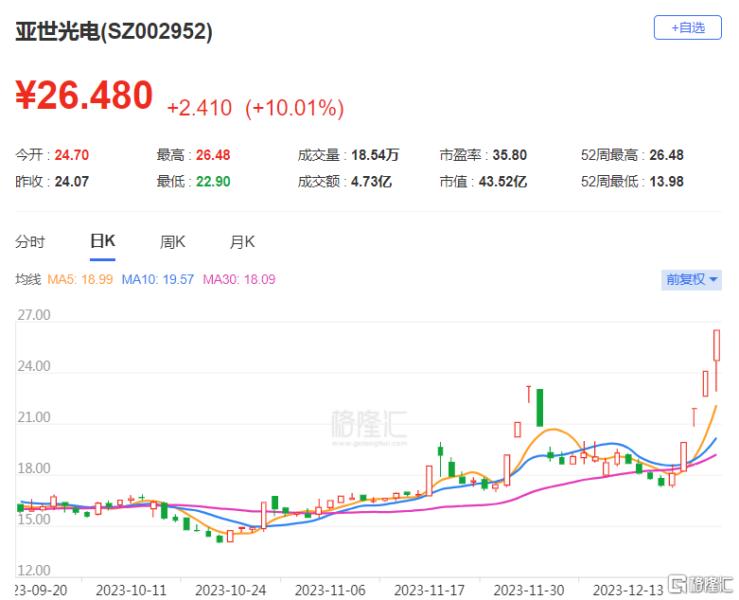
Task: Expand the 前复权 adjustment dropdown
Action: click(x=691, y=279)
